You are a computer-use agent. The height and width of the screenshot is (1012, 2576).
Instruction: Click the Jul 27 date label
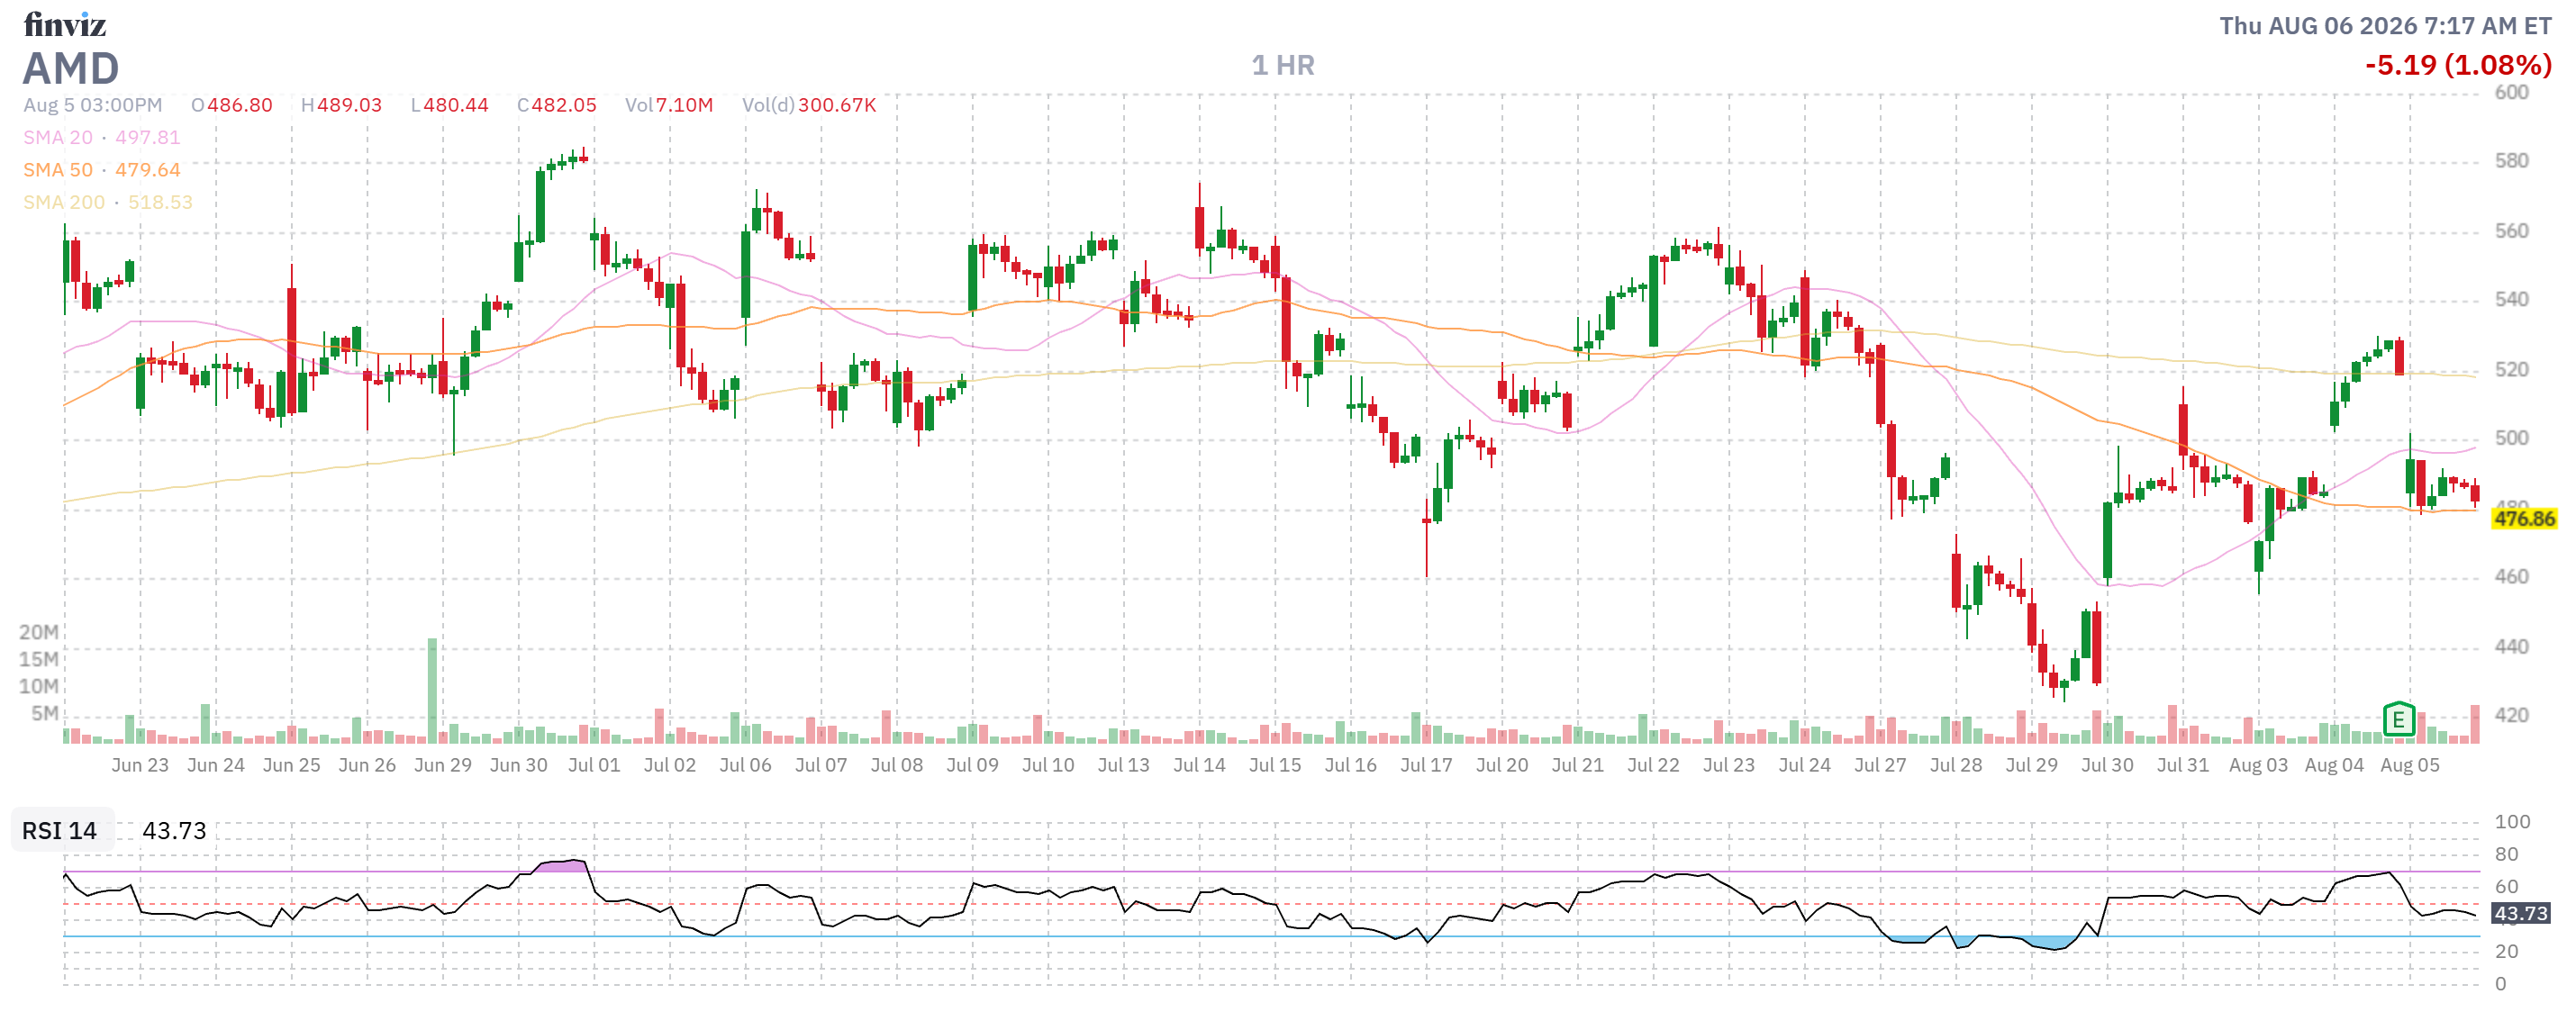click(1880, 765)
